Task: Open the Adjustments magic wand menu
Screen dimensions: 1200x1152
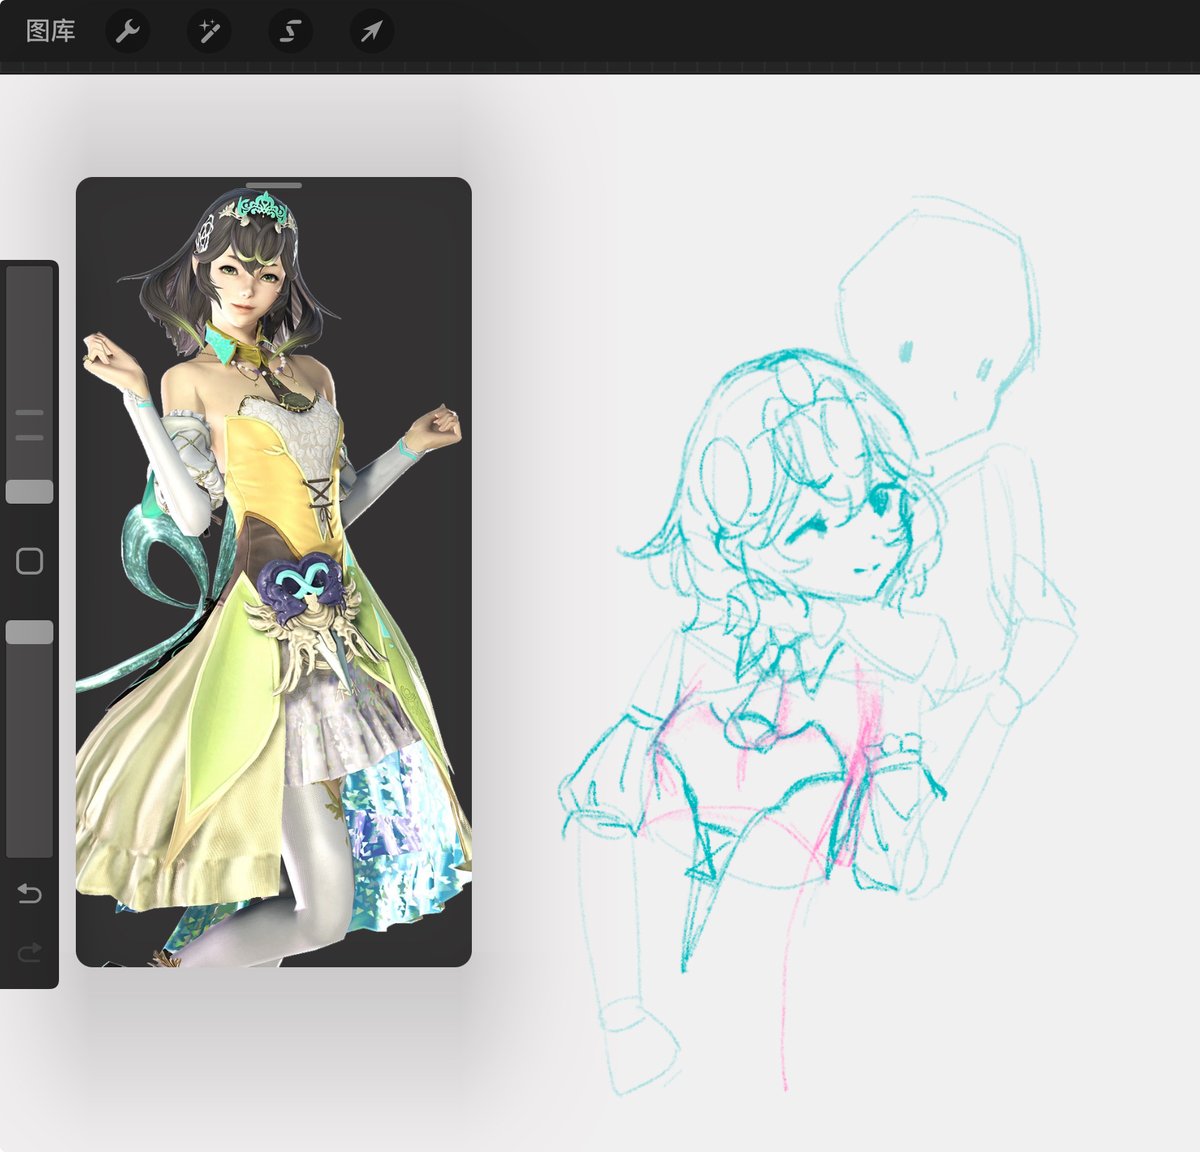Action: pyautogui.click(x=209, y=32)
